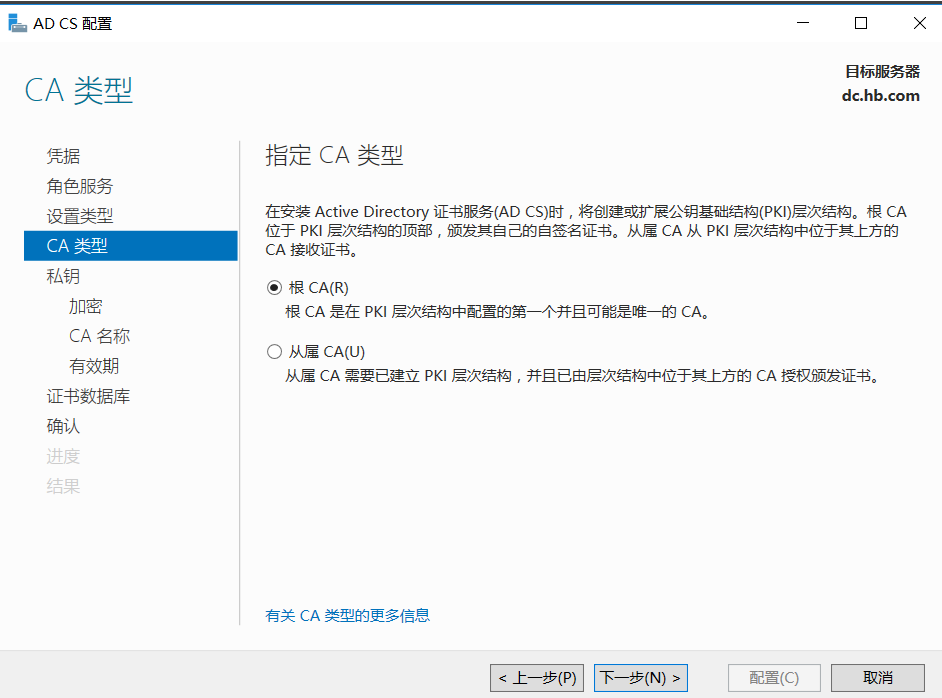The height and width of the screenshot is (698, 942).
Task: Open the 加密 sub-step in sidebar
Action: [85, 306]
